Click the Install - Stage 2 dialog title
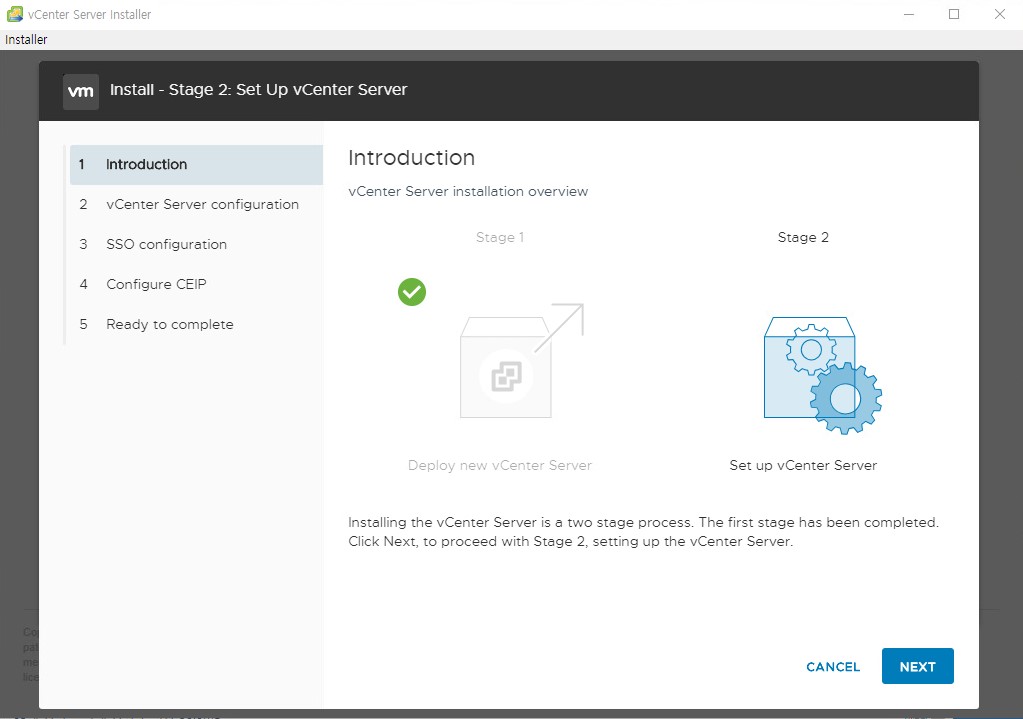Screen dimensions: 1023x719 (x=258, y=89)
